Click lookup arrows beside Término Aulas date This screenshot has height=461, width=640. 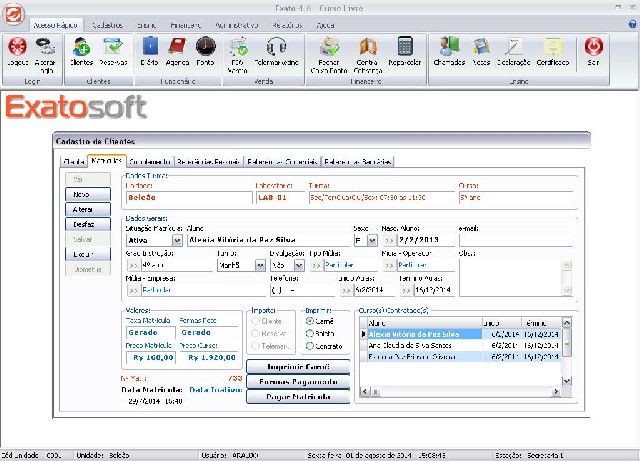[406, 290]
